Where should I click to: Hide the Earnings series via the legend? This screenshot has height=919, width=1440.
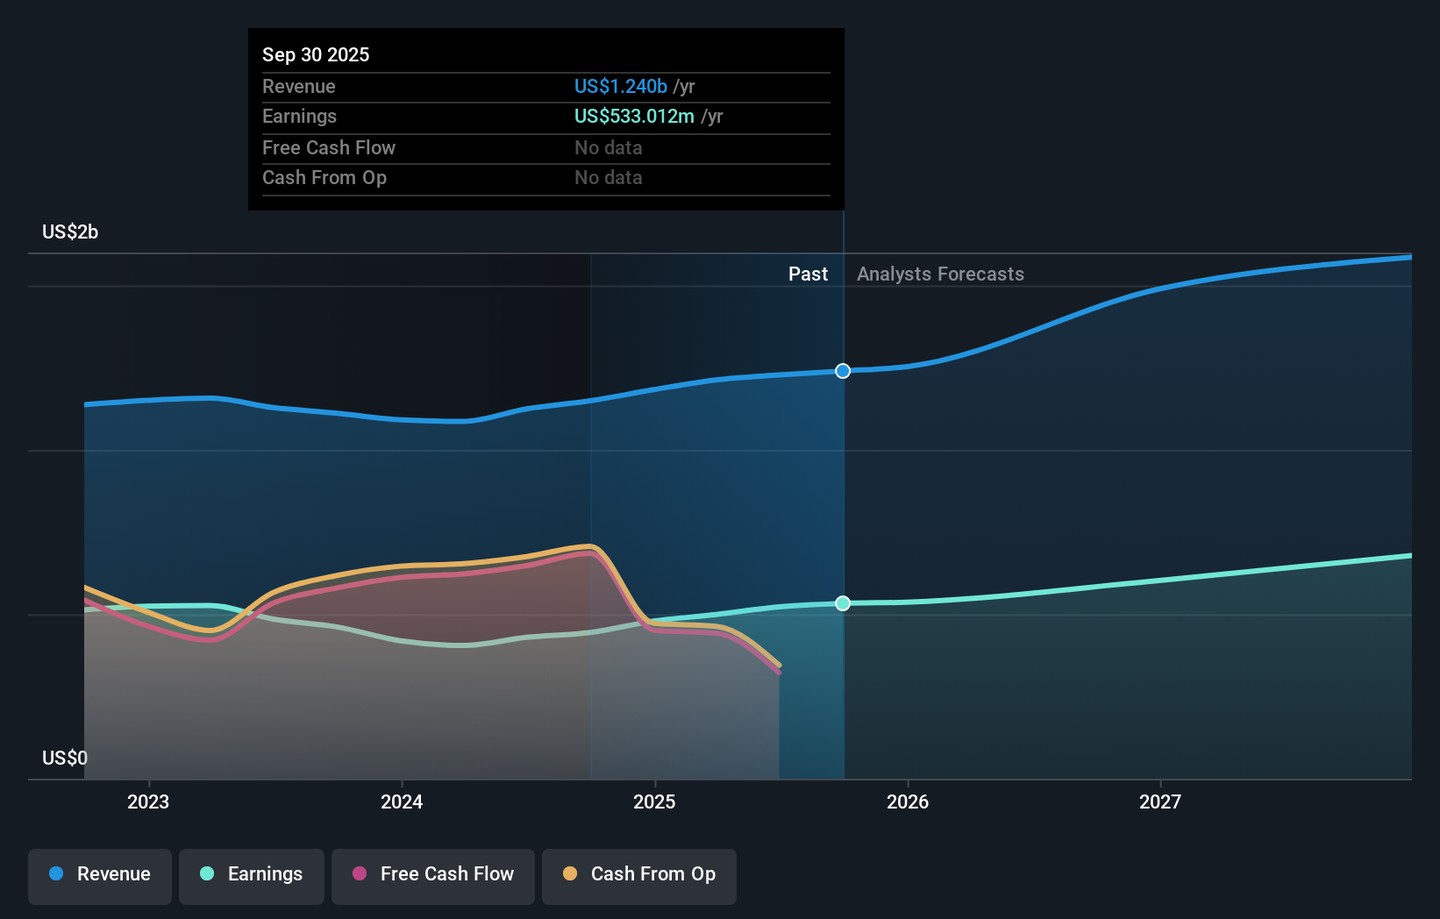[251, 876]
